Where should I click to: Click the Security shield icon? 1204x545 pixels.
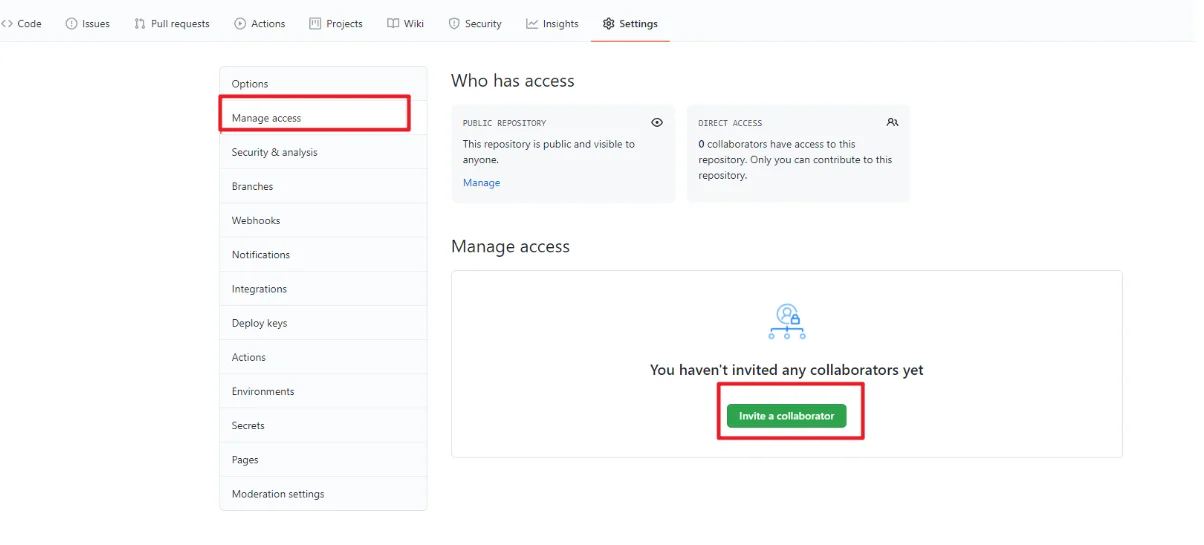pyautogui.click(x=454, y=24)
